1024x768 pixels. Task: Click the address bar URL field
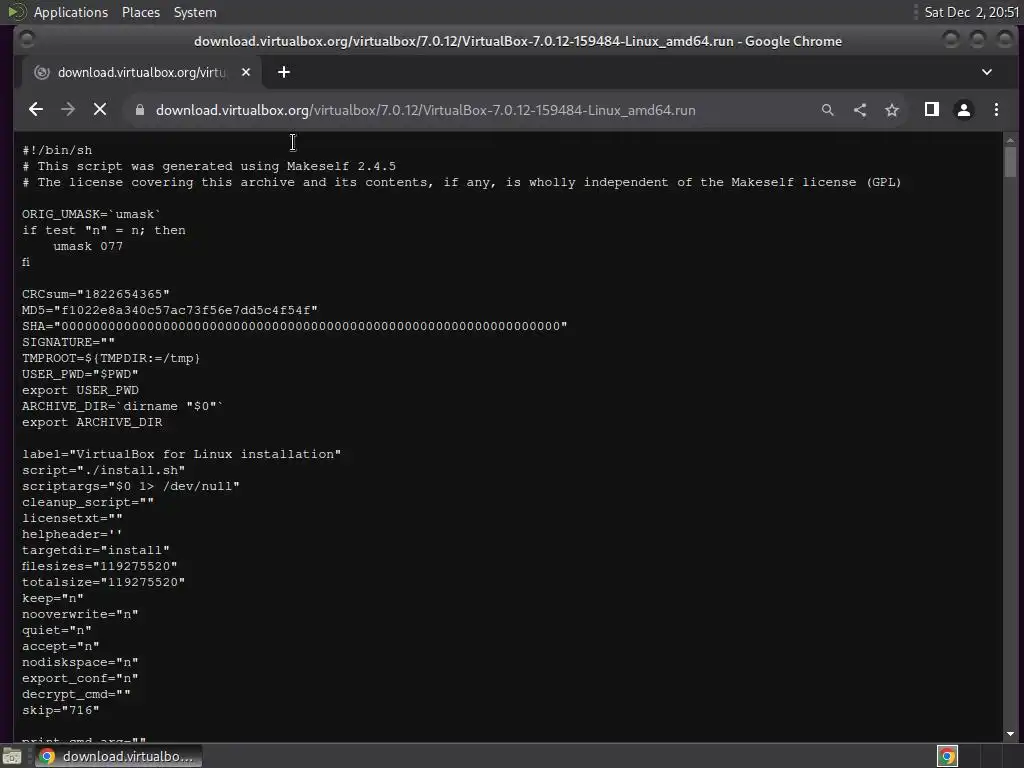(x=425, y=110)
